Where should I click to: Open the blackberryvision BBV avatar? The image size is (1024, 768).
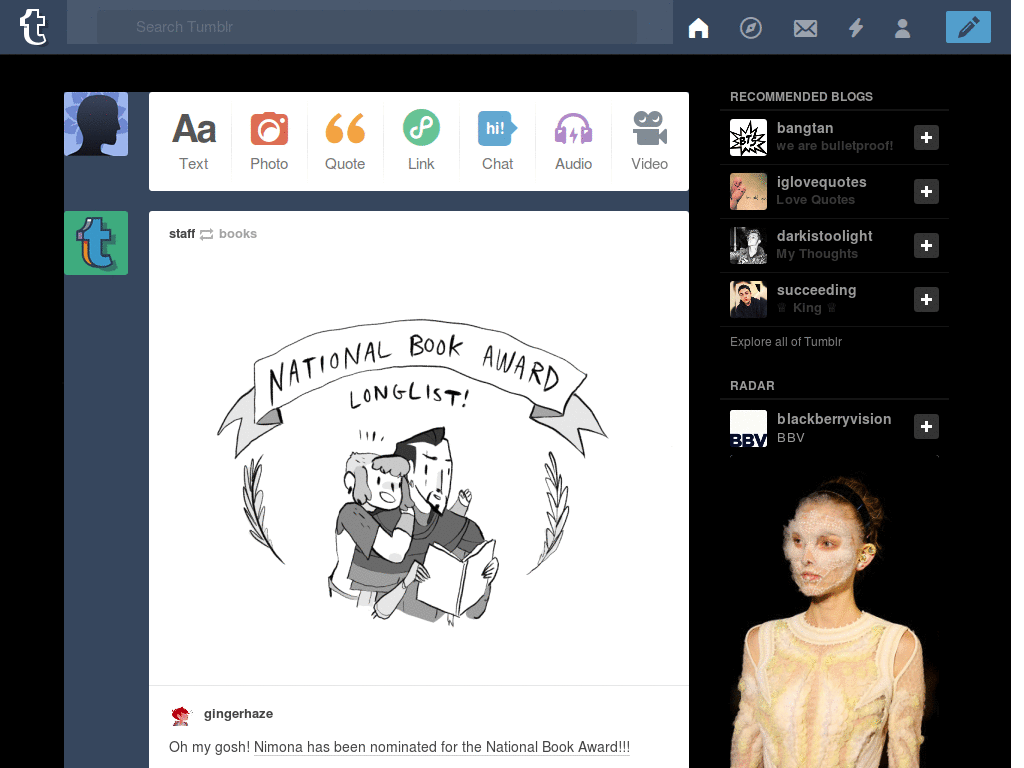748,429
